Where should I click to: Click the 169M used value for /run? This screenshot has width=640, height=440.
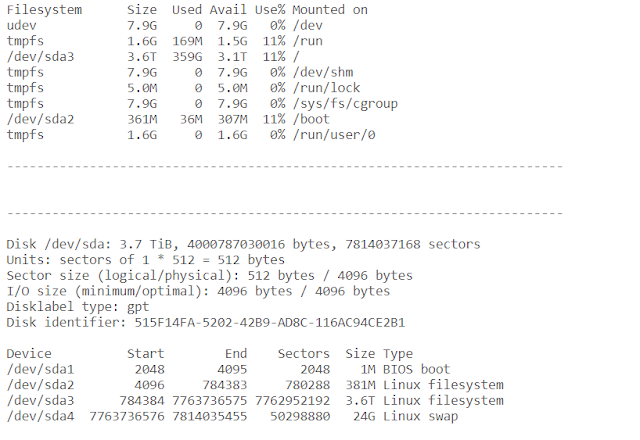(186, 41)
